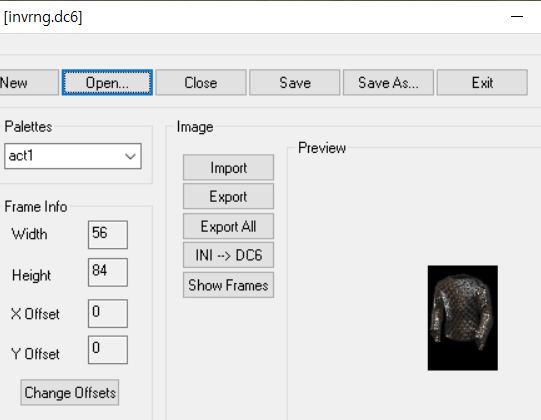Choose Save As... to save a copy

388,82
